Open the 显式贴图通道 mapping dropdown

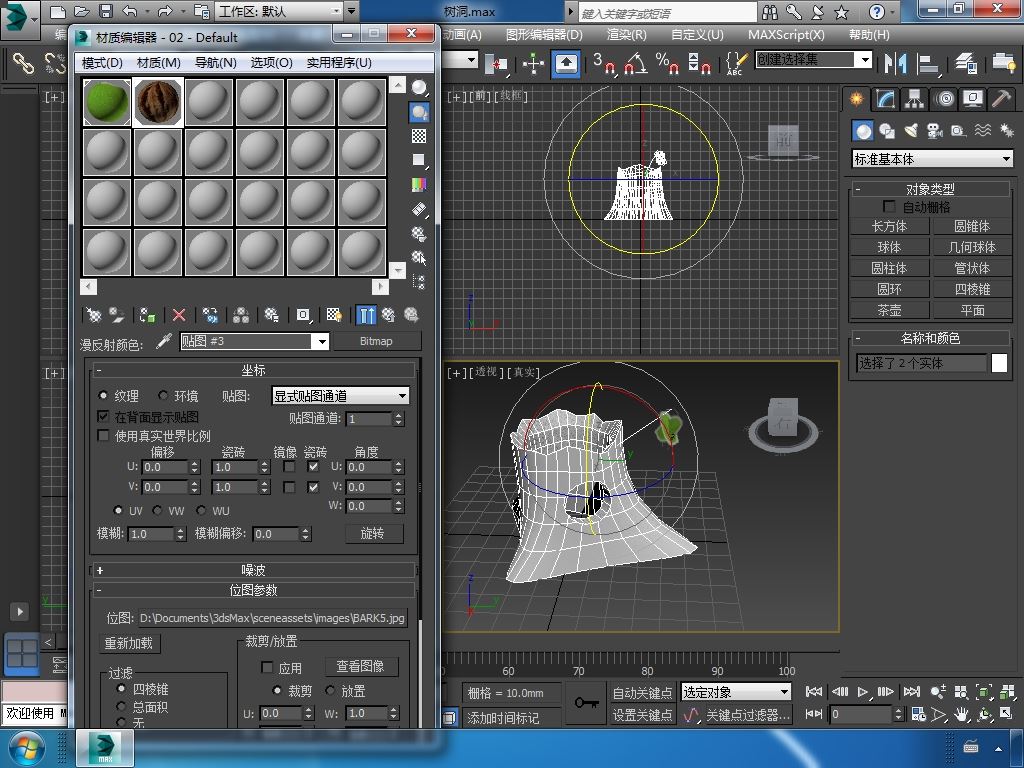pos(340,396)
